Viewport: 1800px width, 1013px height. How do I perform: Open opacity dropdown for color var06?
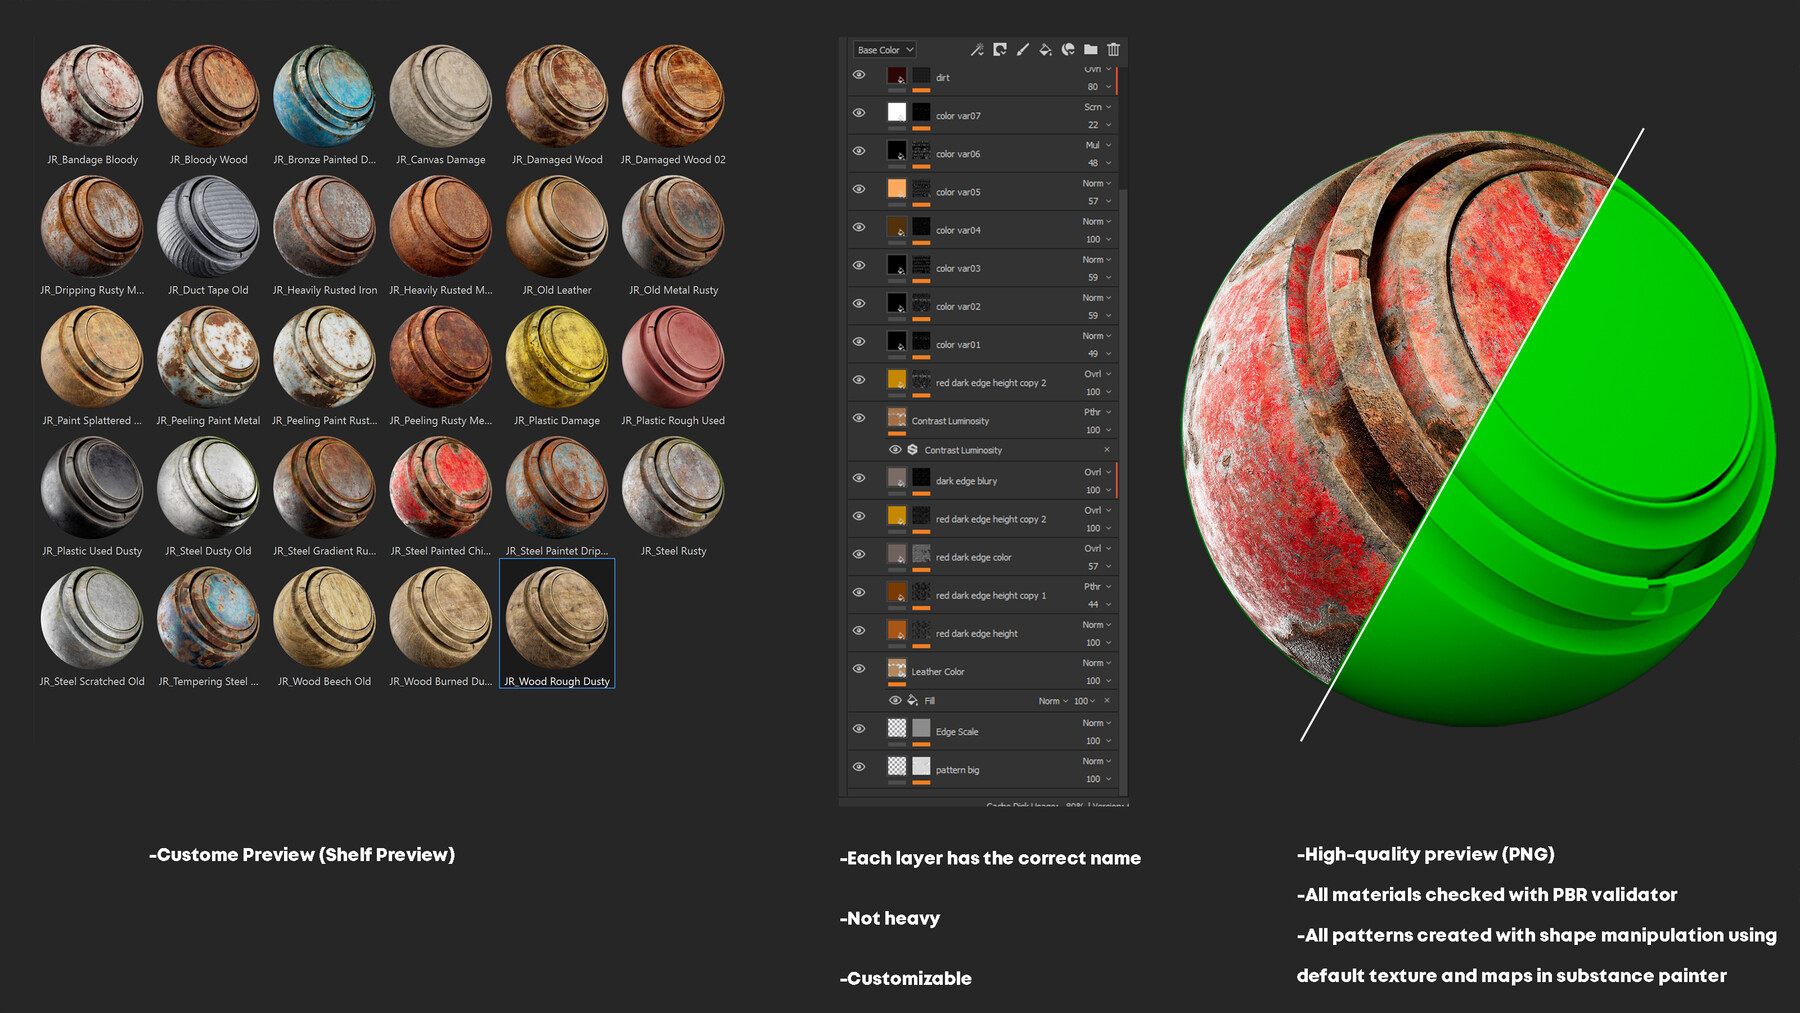point(1098,163)
